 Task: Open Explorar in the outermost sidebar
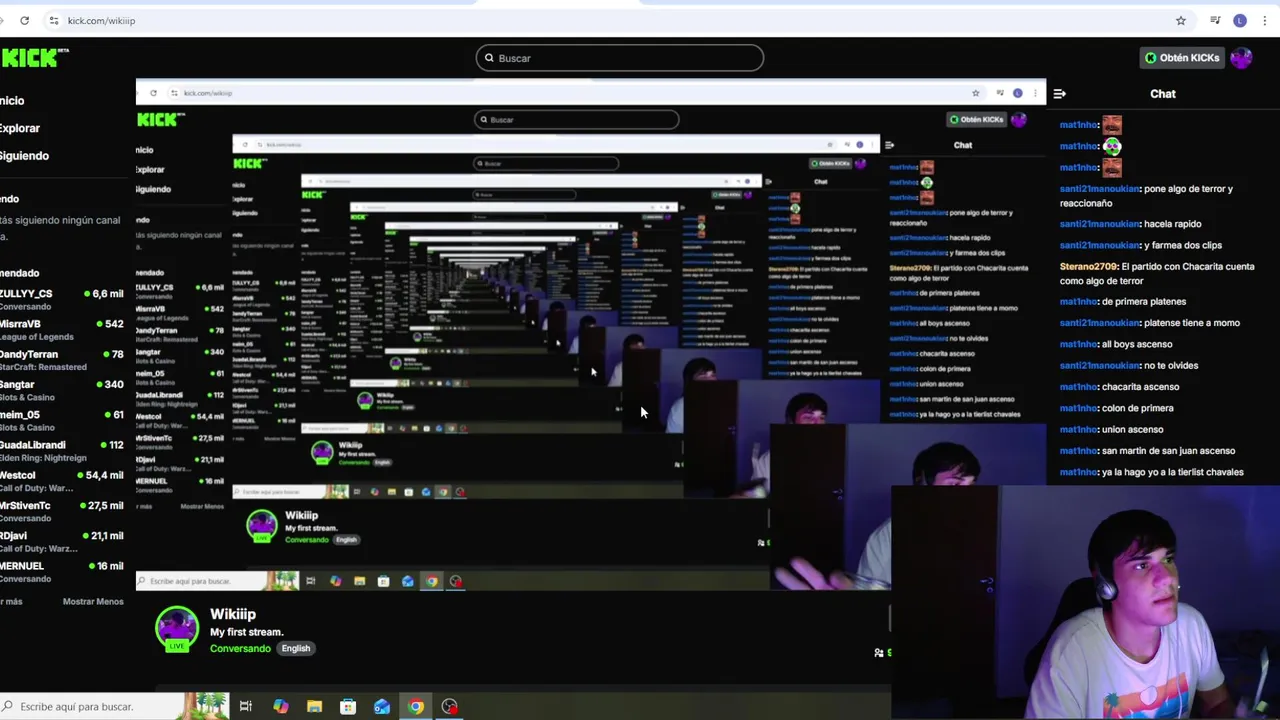[20, 128]
